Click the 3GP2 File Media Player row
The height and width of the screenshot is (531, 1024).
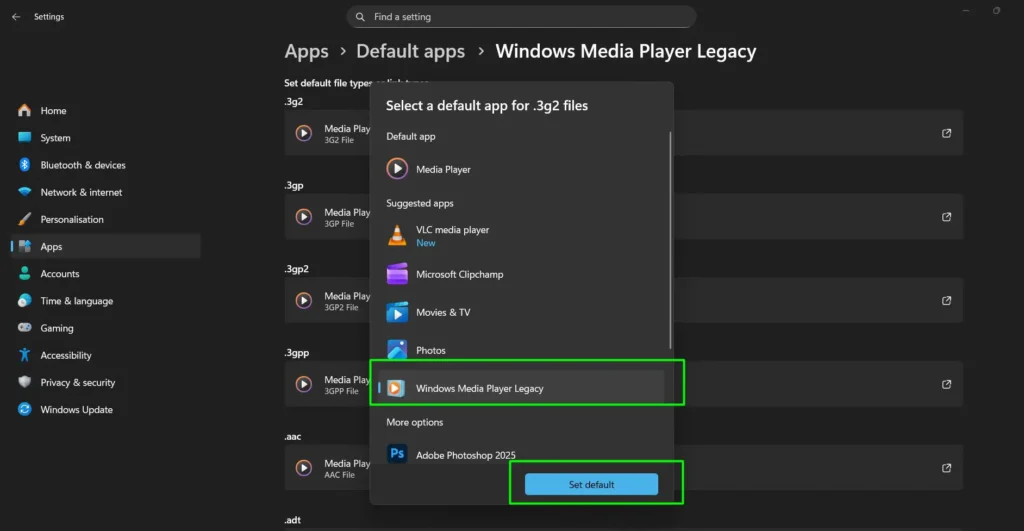624,300
